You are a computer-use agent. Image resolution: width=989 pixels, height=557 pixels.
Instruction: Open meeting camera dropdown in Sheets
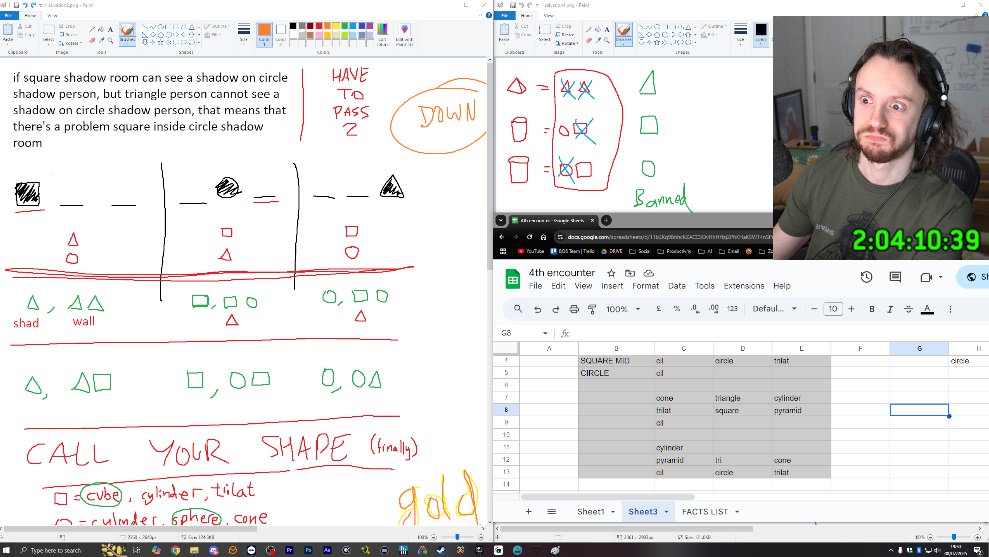940,277
